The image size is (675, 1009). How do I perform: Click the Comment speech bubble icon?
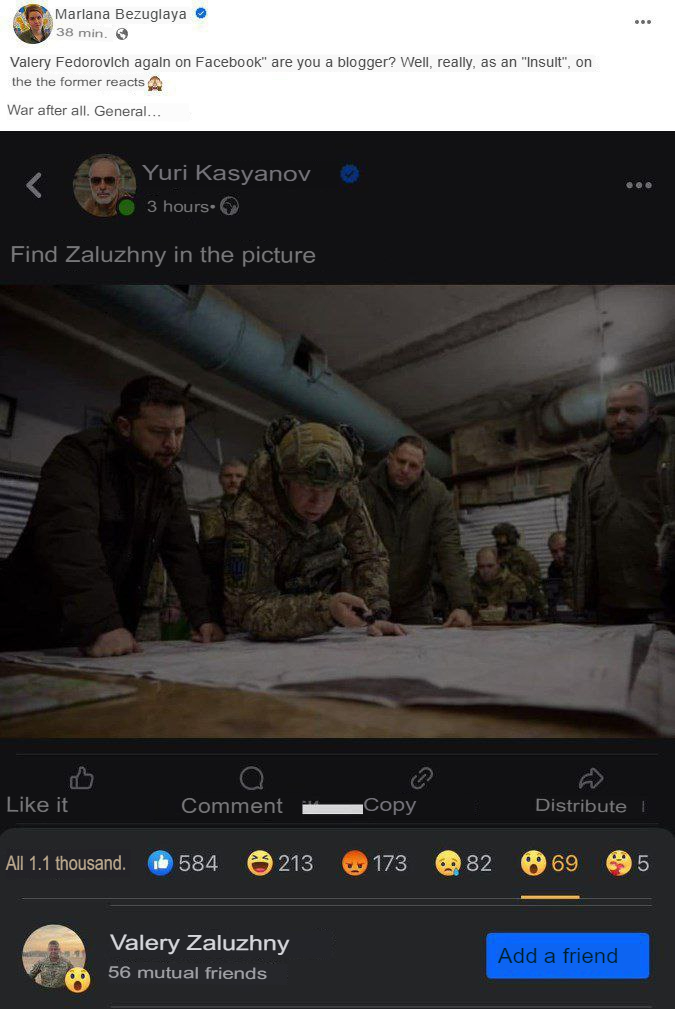coord(252,778)
